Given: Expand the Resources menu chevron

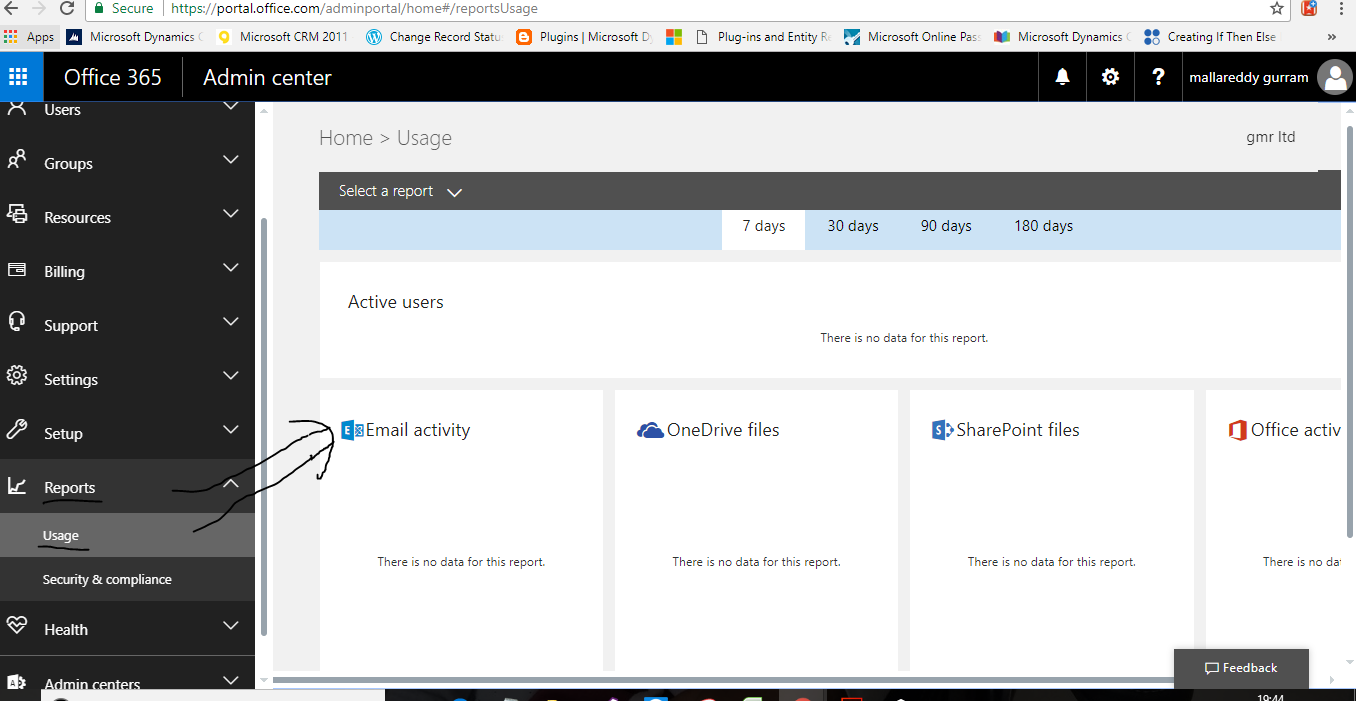Looking at the screenshot, I should tap(231, 214).
